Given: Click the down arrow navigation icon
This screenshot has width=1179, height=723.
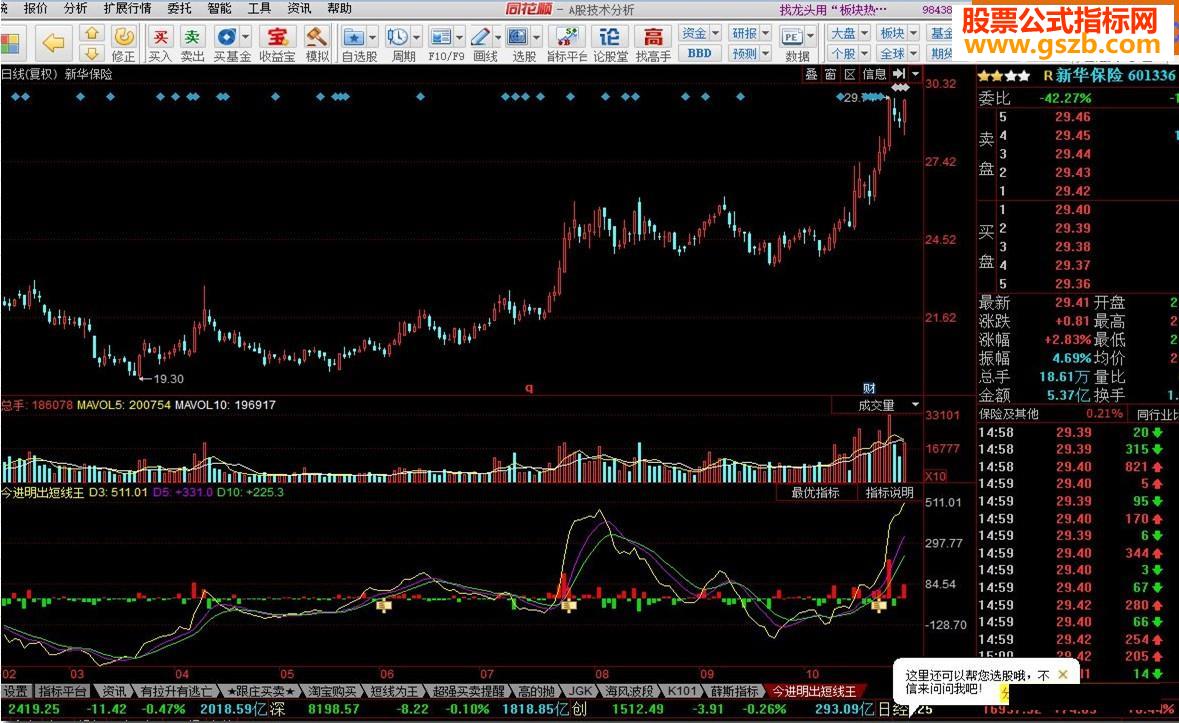Looking at the screenshot, I should pyautogui.click(x=92, y=53).
